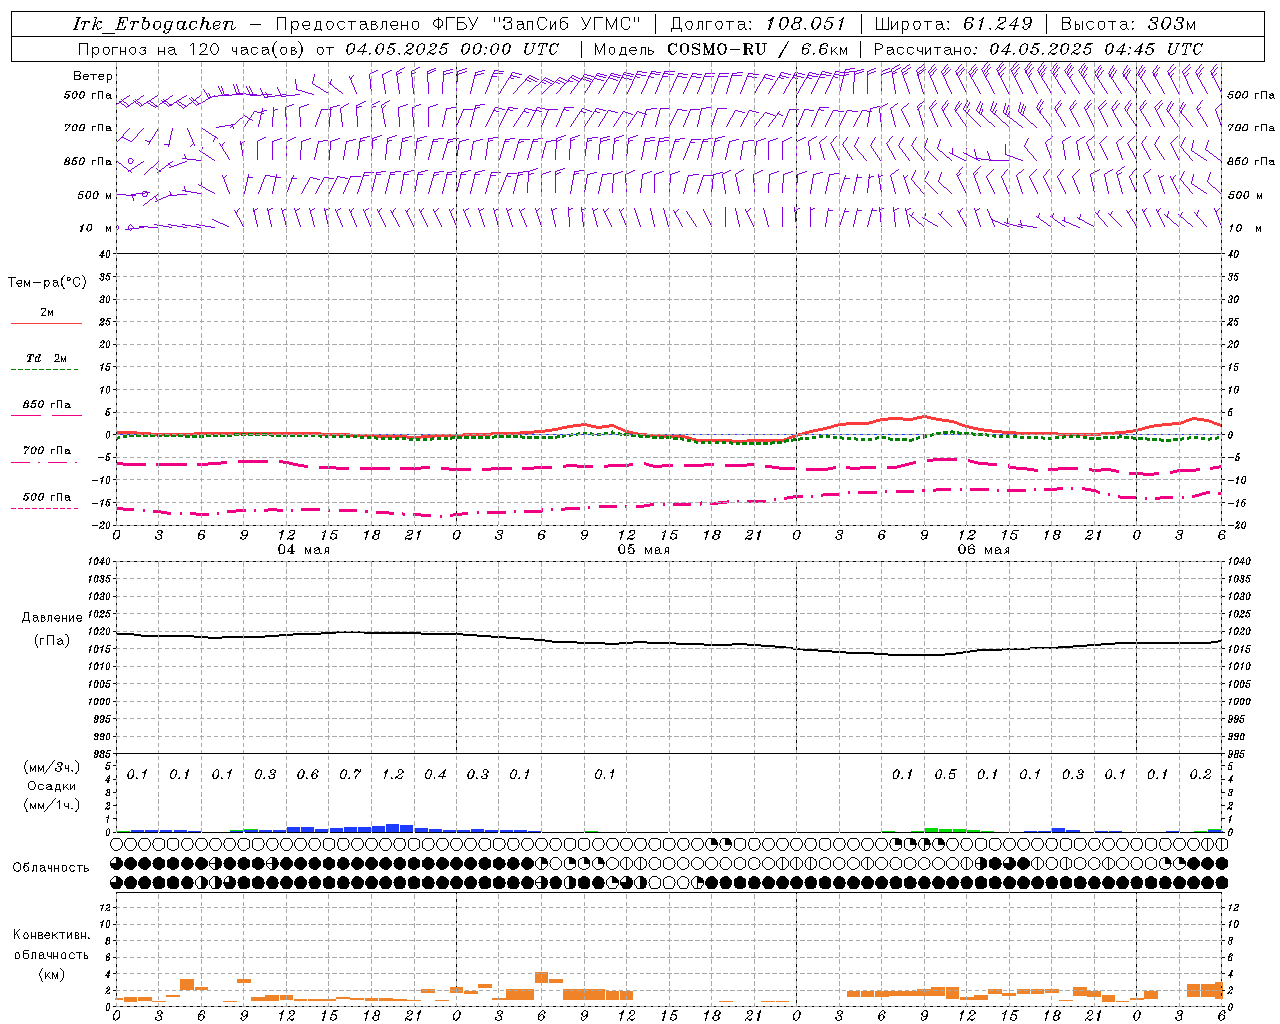
Task: Click the solid line sample under legend '2м'
Action: 46,324
